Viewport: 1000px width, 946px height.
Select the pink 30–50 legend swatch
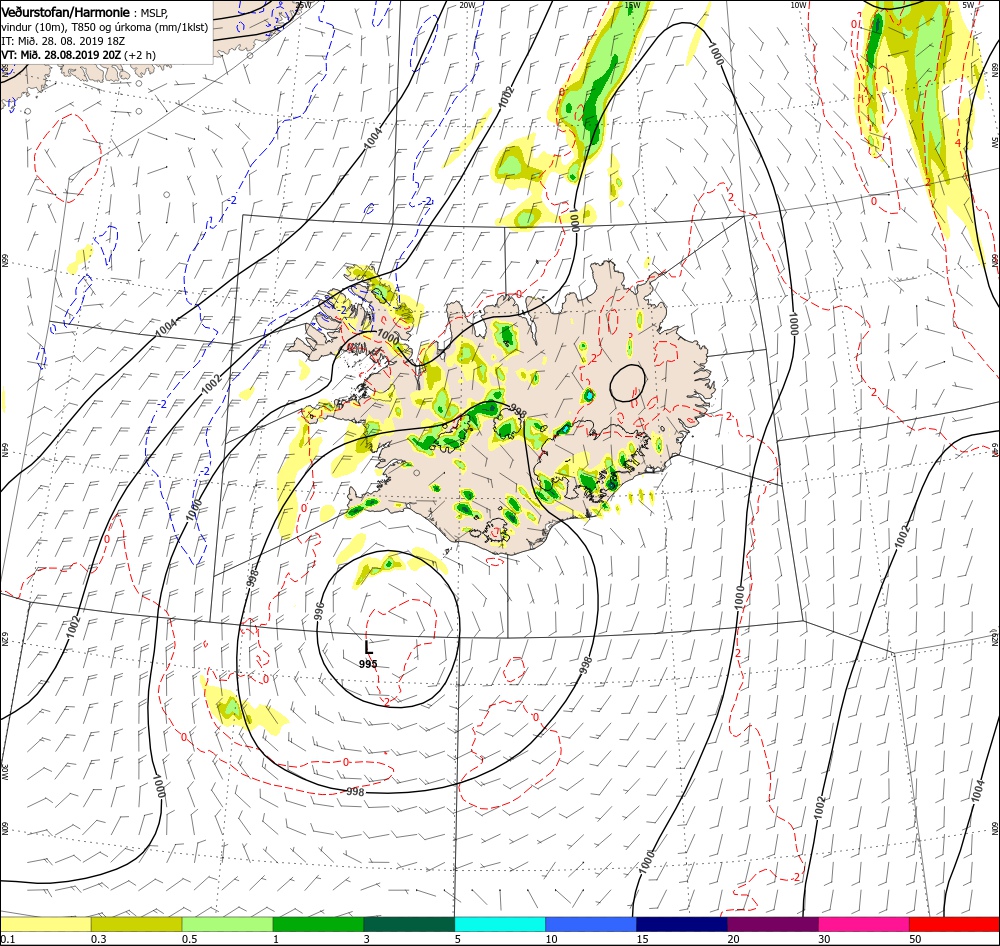(x=864, y=924)
